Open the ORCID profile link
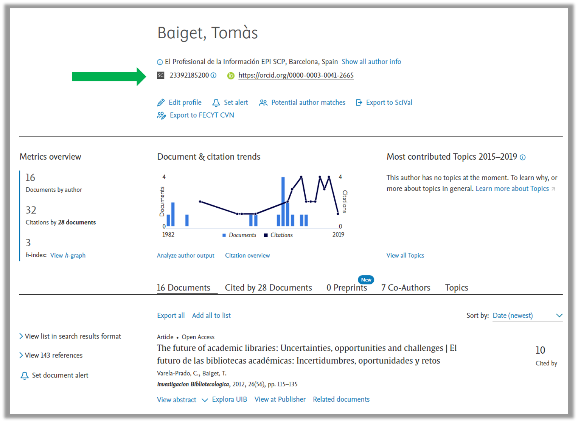578x422 pixels. [x=296, y=75]
